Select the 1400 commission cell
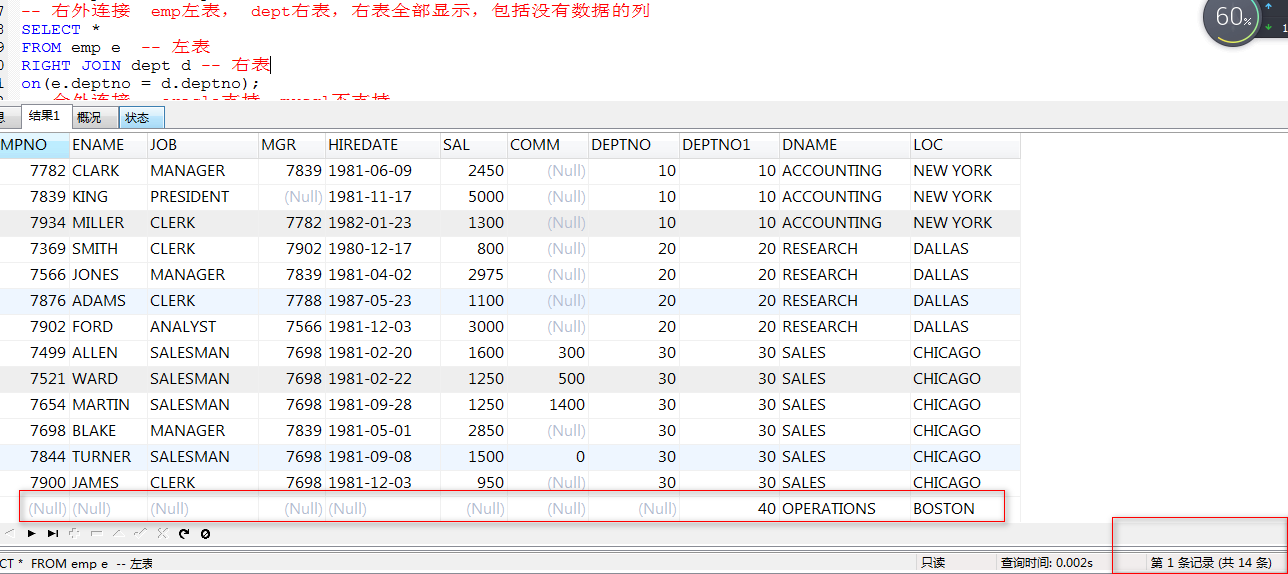 click(548, 405)
